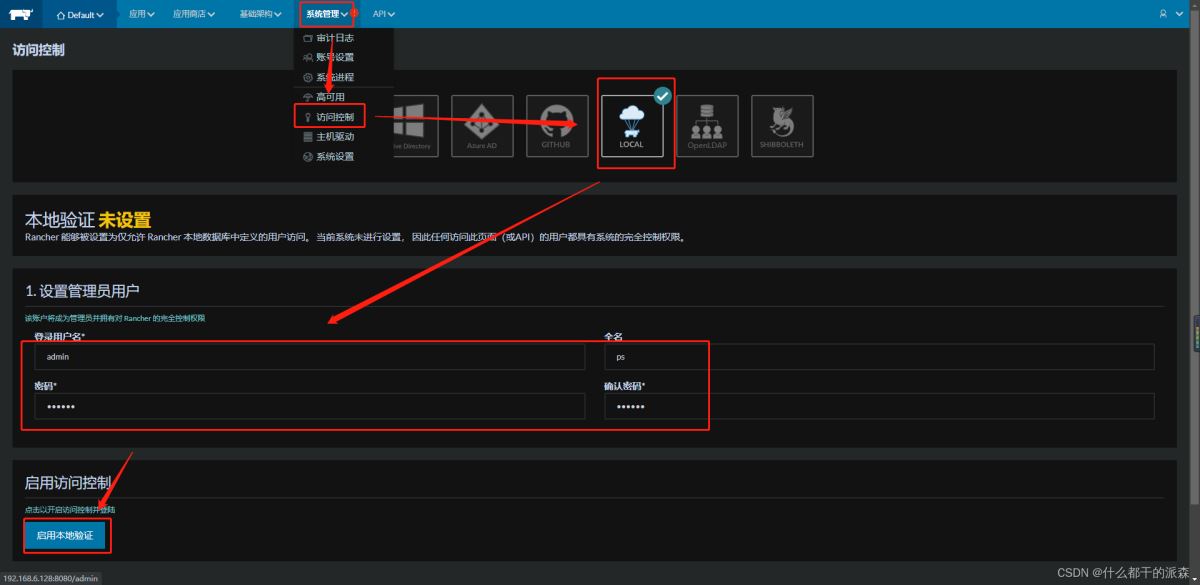The height and width of the screenshot is (585, 1200).
Task: Expand the API menu
Action: pyautogui.click(x=384, y=14)
